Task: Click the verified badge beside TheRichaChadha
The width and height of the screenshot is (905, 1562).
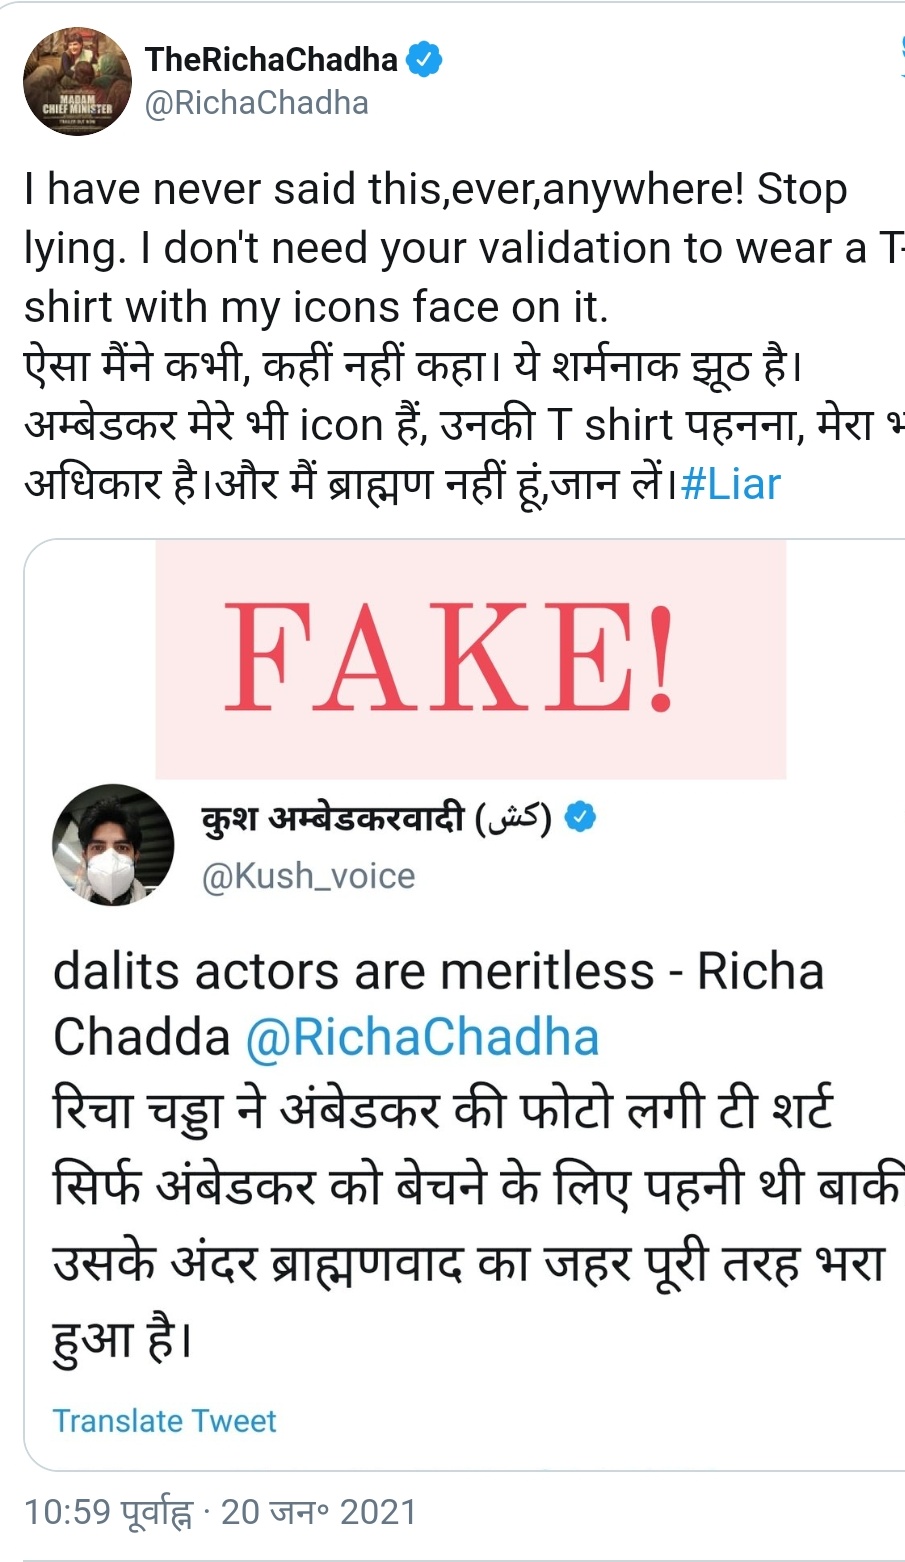Action: pyautogui.click(x=425, y=59)
